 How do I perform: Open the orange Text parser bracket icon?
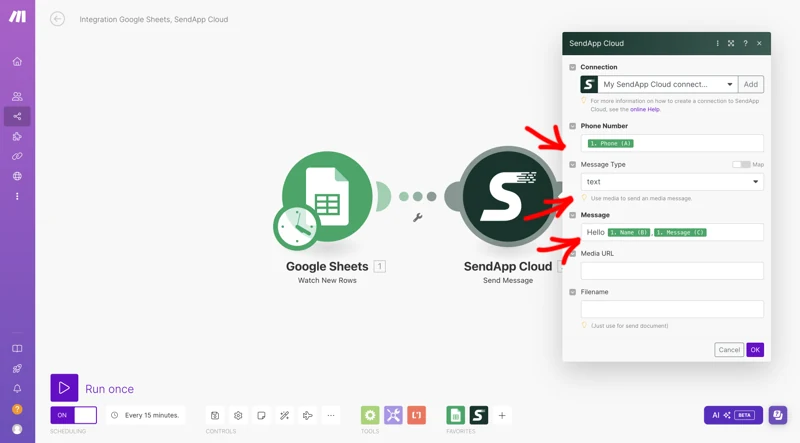(416, 415)
